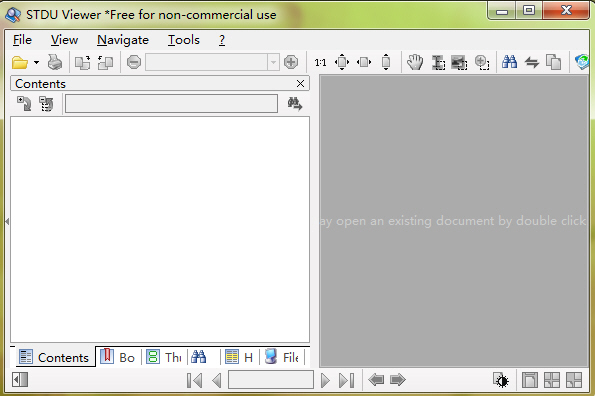Image resolution: width=595 pixels, height=396 pixels.
Task: Zoom in using the plus button
Action: (291, 62)
